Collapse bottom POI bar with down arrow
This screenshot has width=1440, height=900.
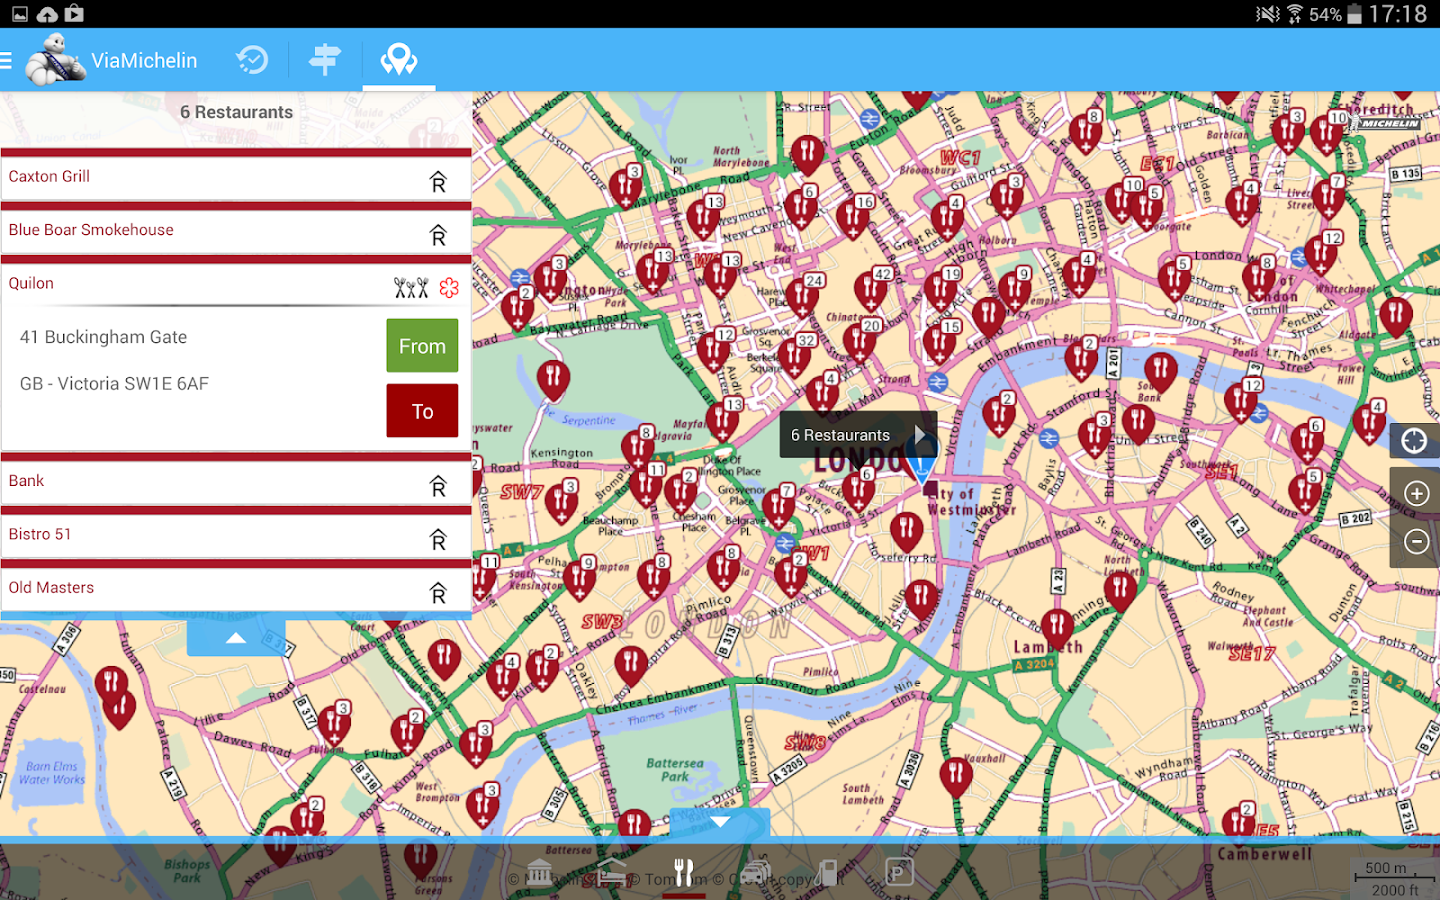(x=720, y=821)
